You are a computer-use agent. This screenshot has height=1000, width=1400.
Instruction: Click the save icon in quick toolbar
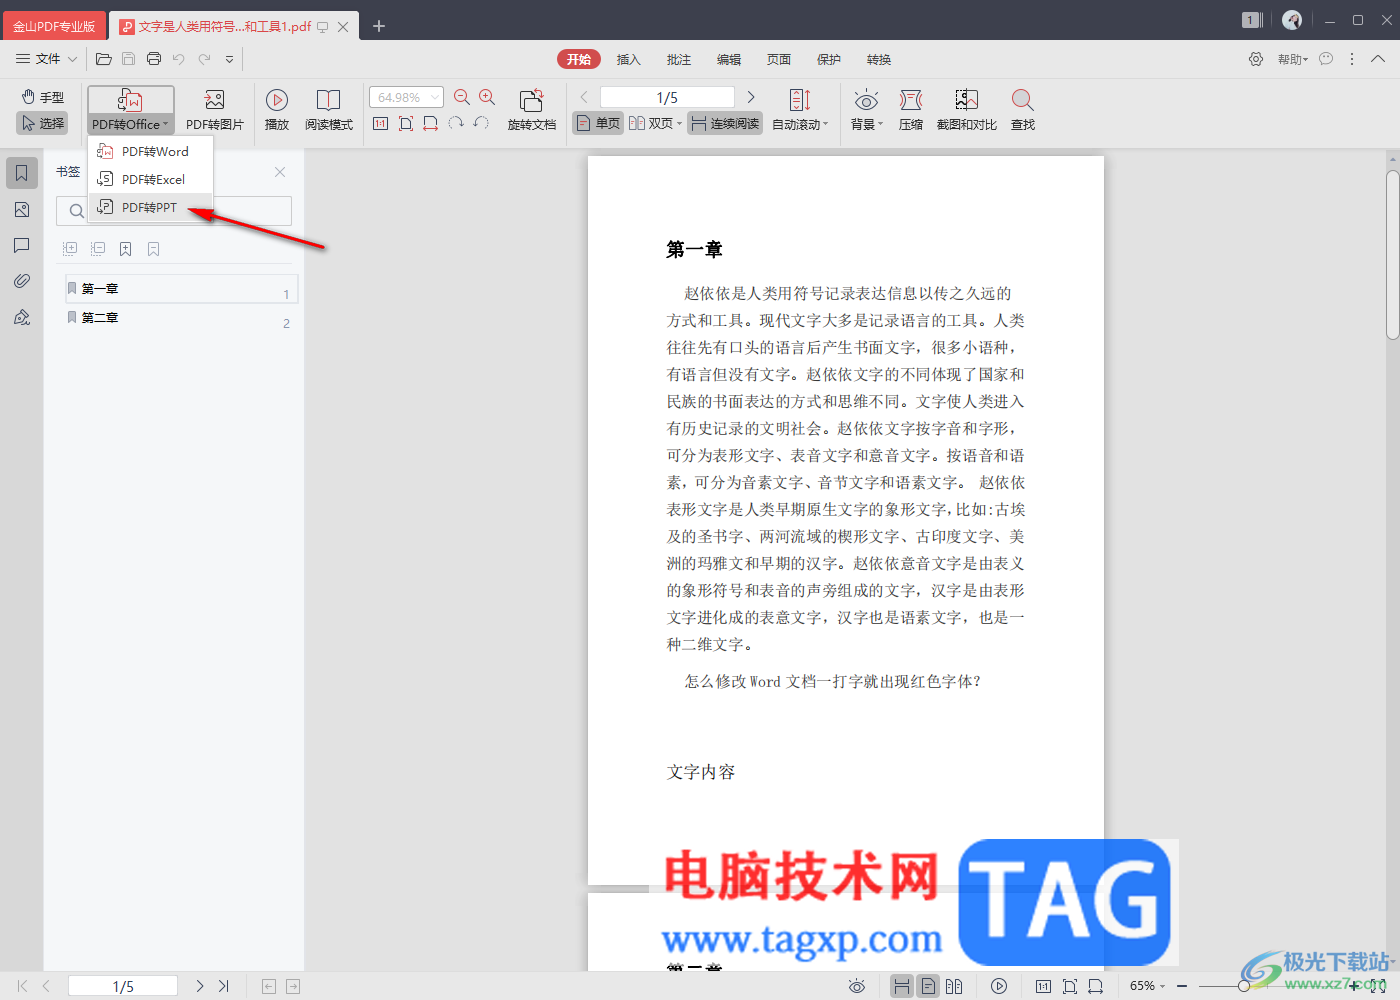(128, 59)
